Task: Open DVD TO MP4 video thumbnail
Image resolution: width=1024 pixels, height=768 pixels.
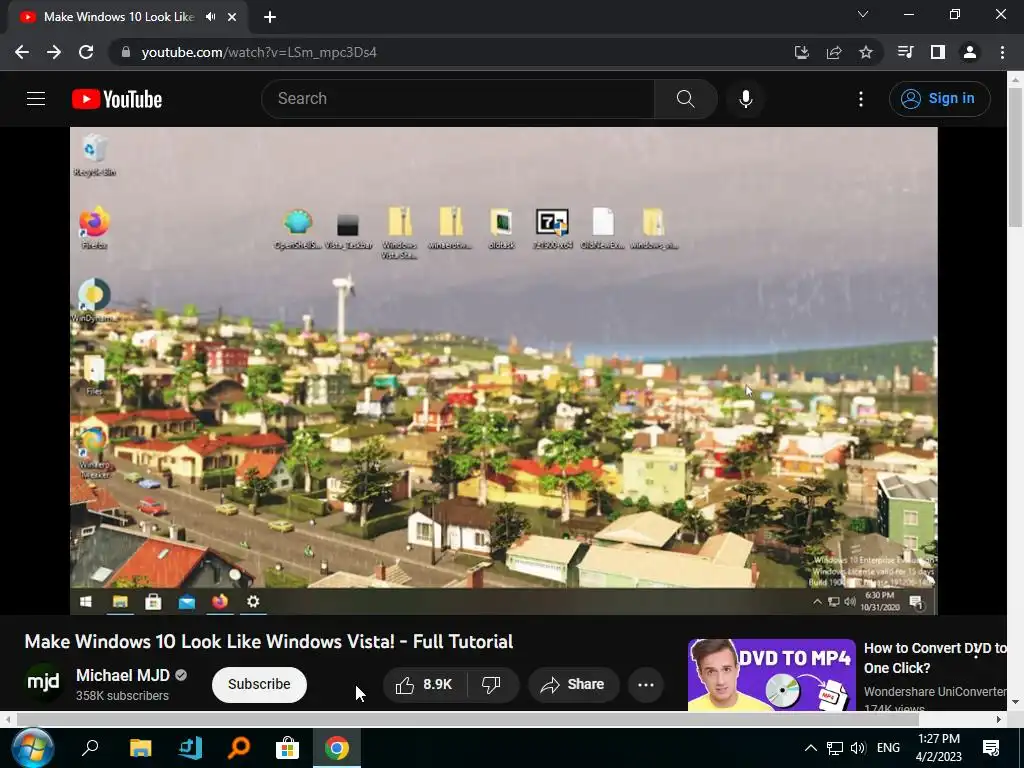Action: tap(771, 675)
